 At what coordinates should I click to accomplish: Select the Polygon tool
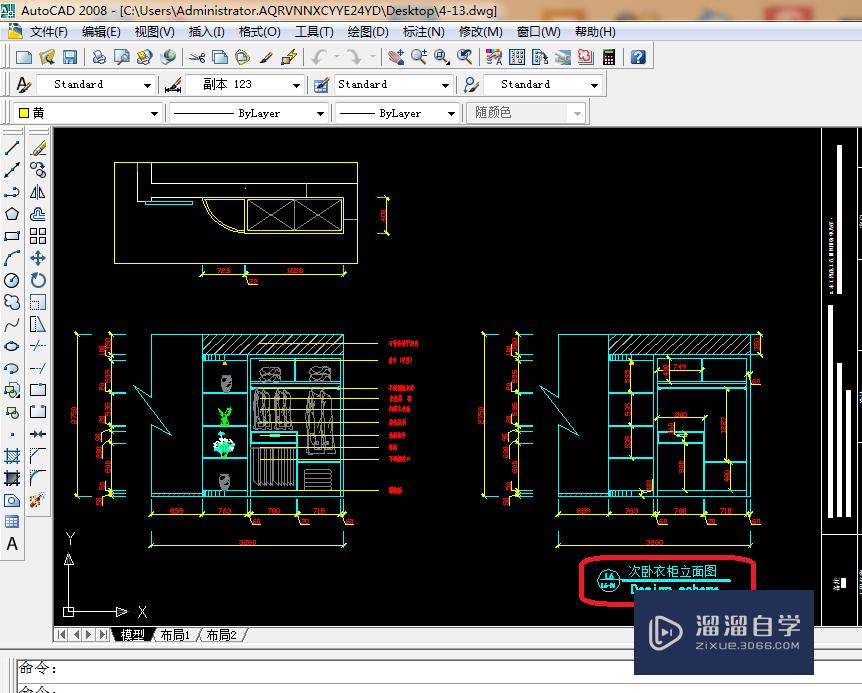click(12, 214)
